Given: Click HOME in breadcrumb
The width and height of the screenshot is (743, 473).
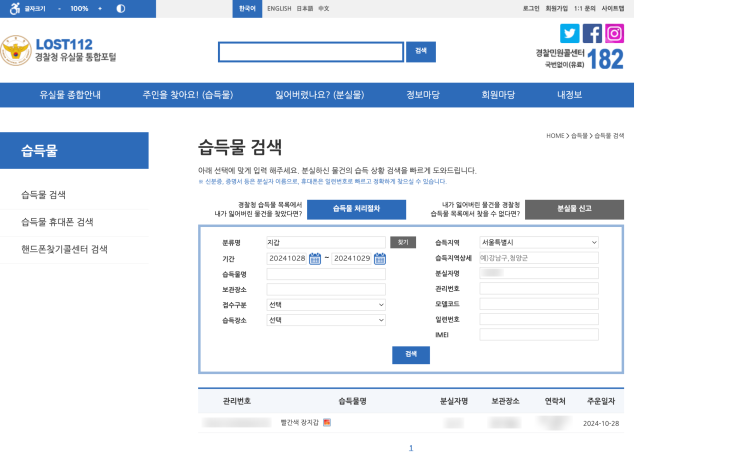Looking at the screenshot, I should (555, 136).
